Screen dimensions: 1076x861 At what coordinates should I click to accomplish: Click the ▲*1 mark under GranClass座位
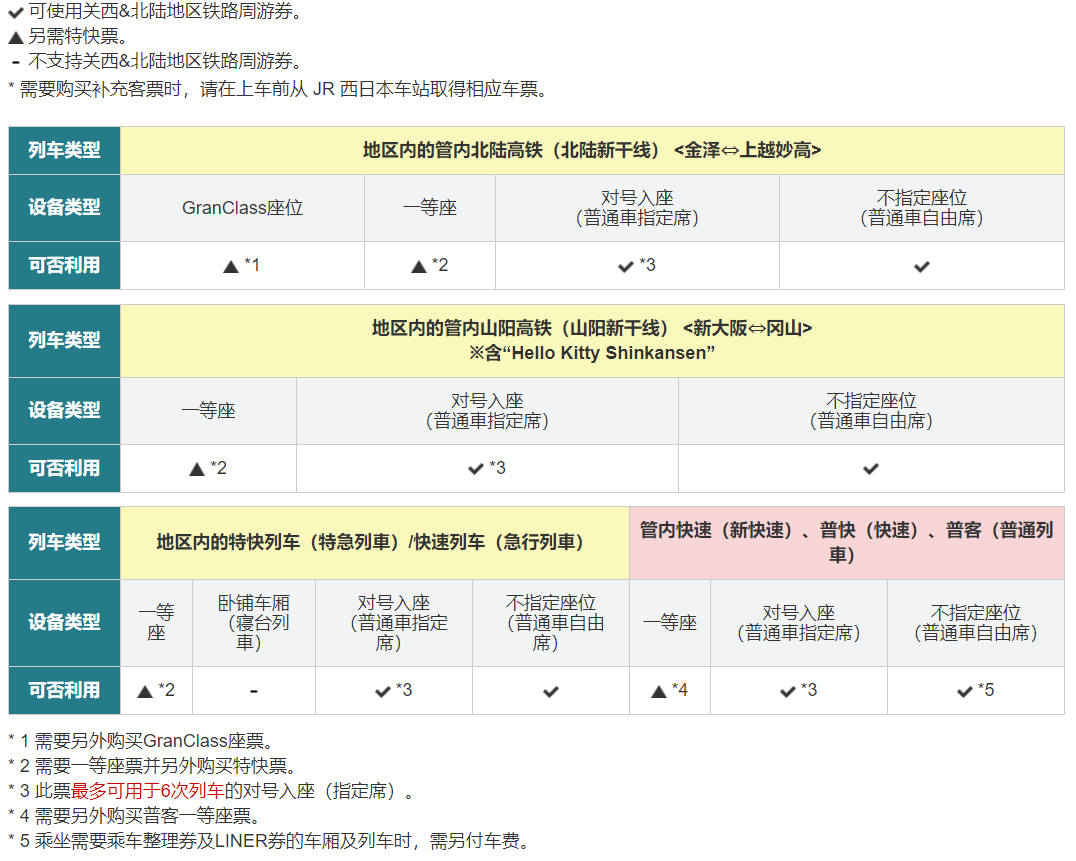242,266
